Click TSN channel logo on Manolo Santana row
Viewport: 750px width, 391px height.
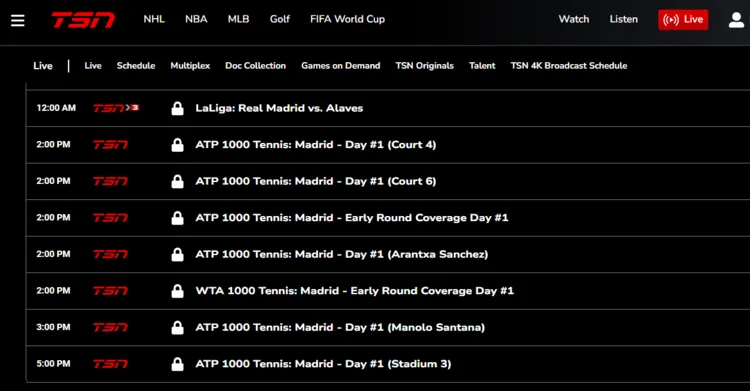[110, 327]
